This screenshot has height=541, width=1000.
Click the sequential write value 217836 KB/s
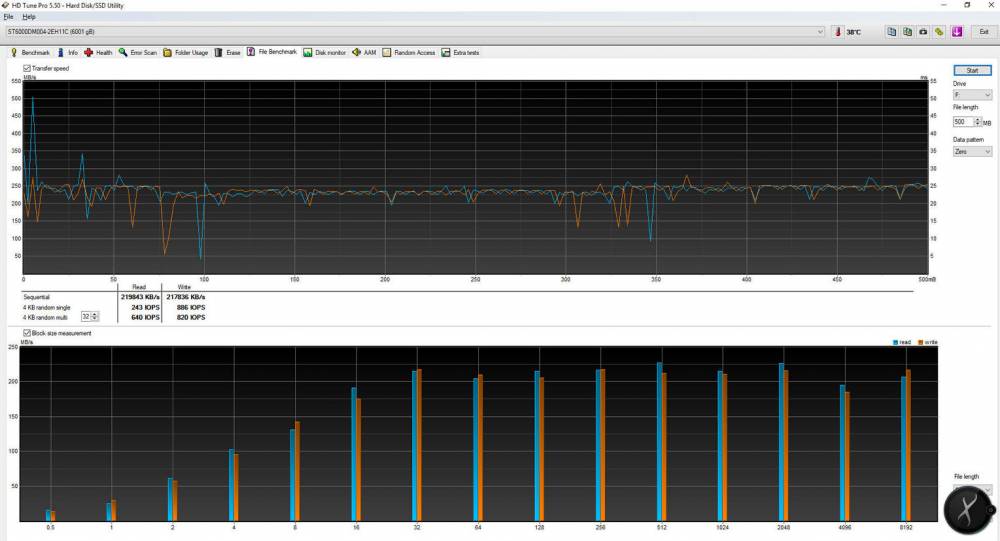pos(186,297)
